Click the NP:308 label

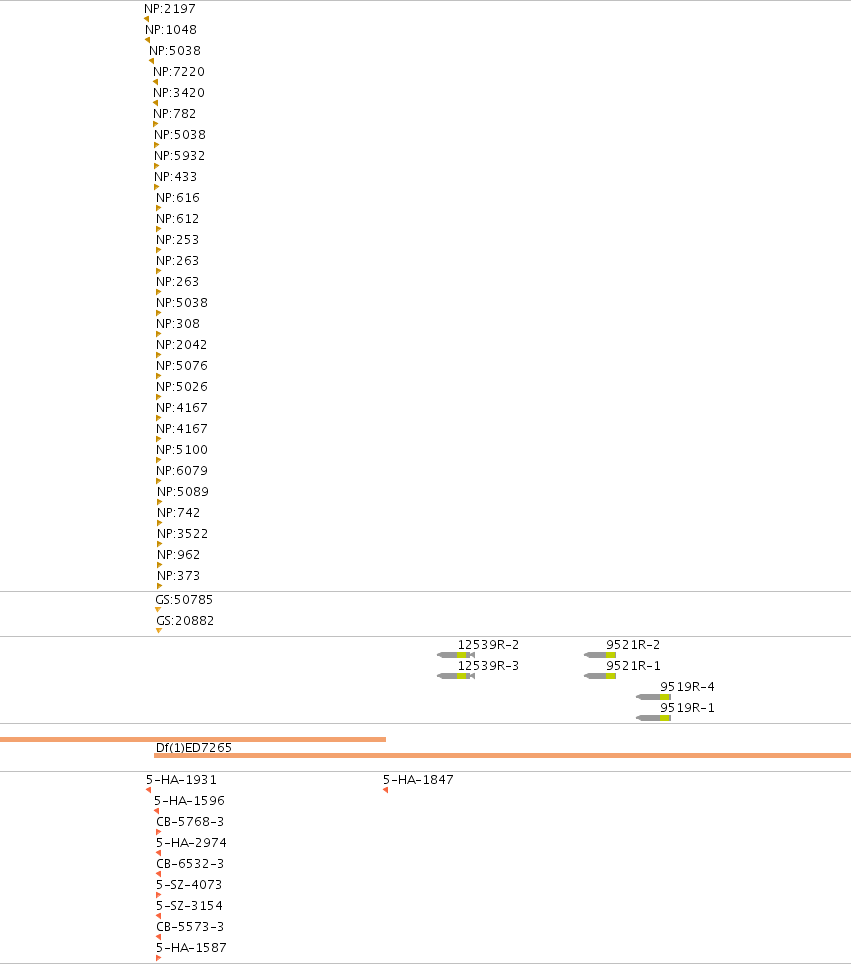[x=178, y=323]
